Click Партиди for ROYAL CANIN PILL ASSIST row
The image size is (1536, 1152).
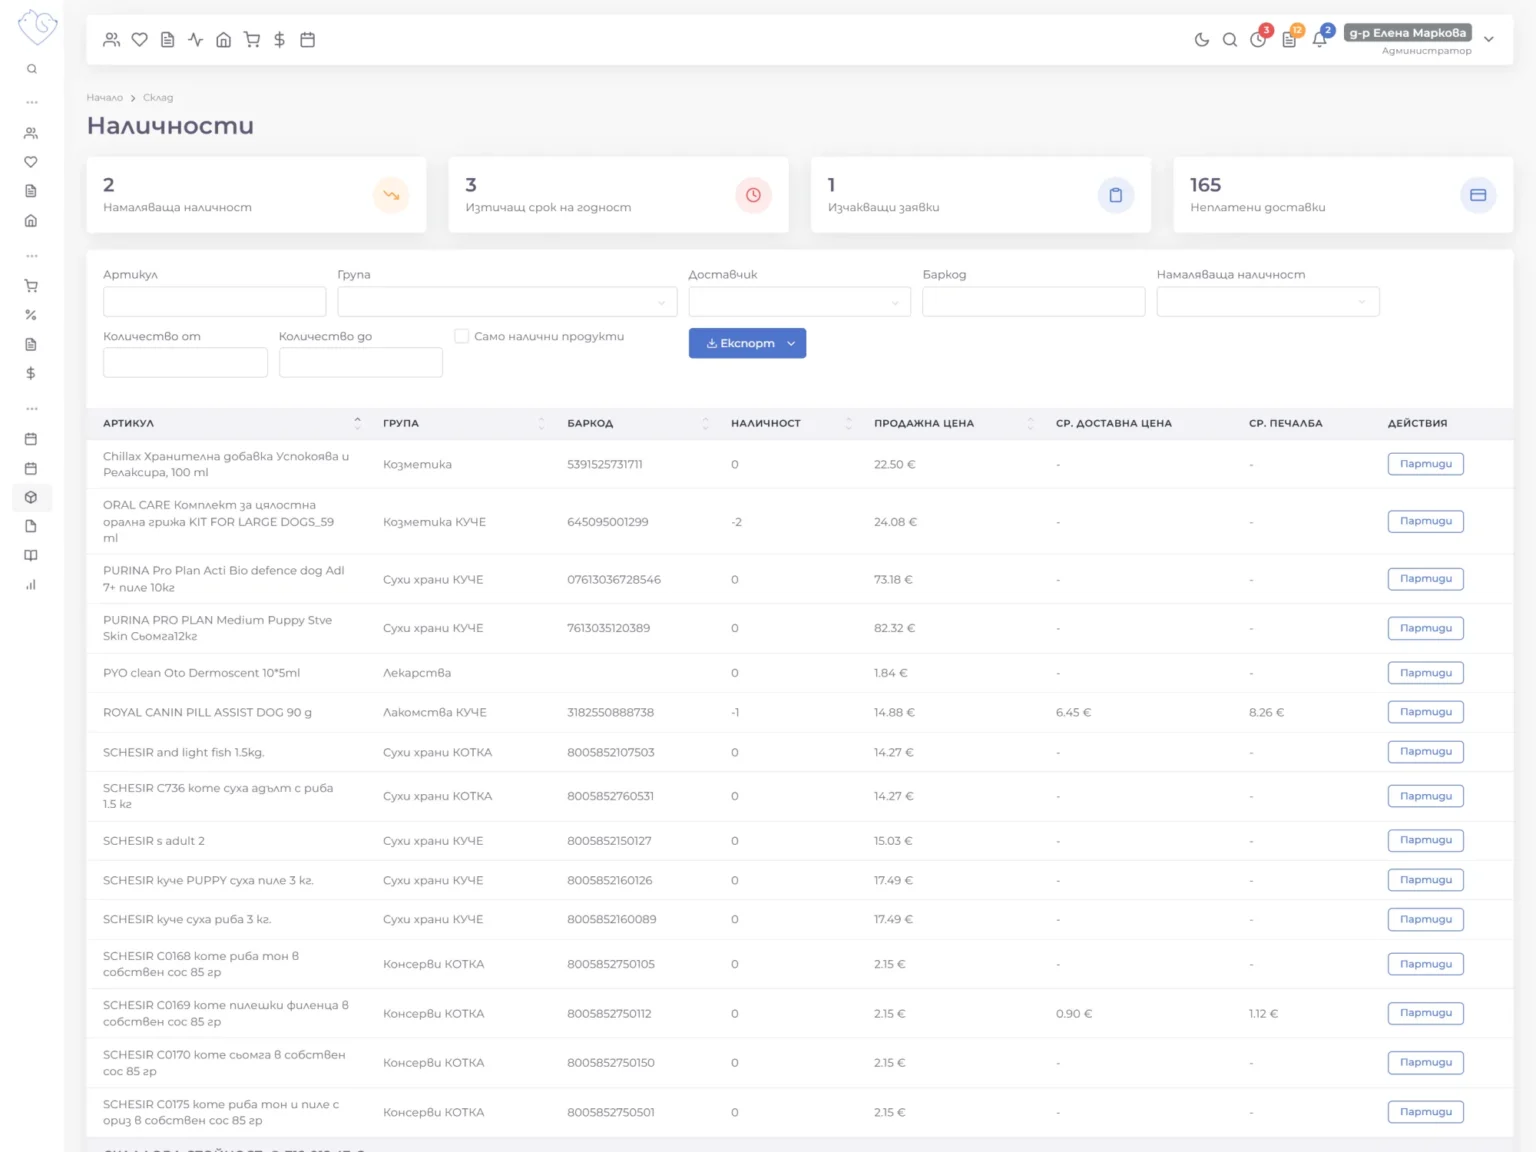(x=1425, y=712)
